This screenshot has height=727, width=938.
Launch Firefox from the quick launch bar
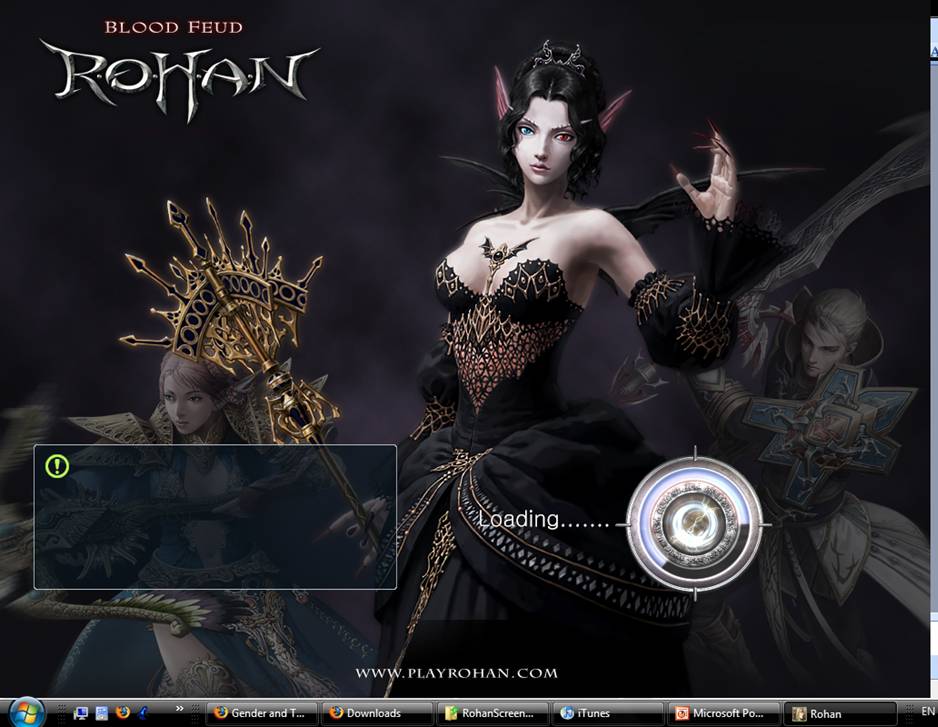pos(123,713)
